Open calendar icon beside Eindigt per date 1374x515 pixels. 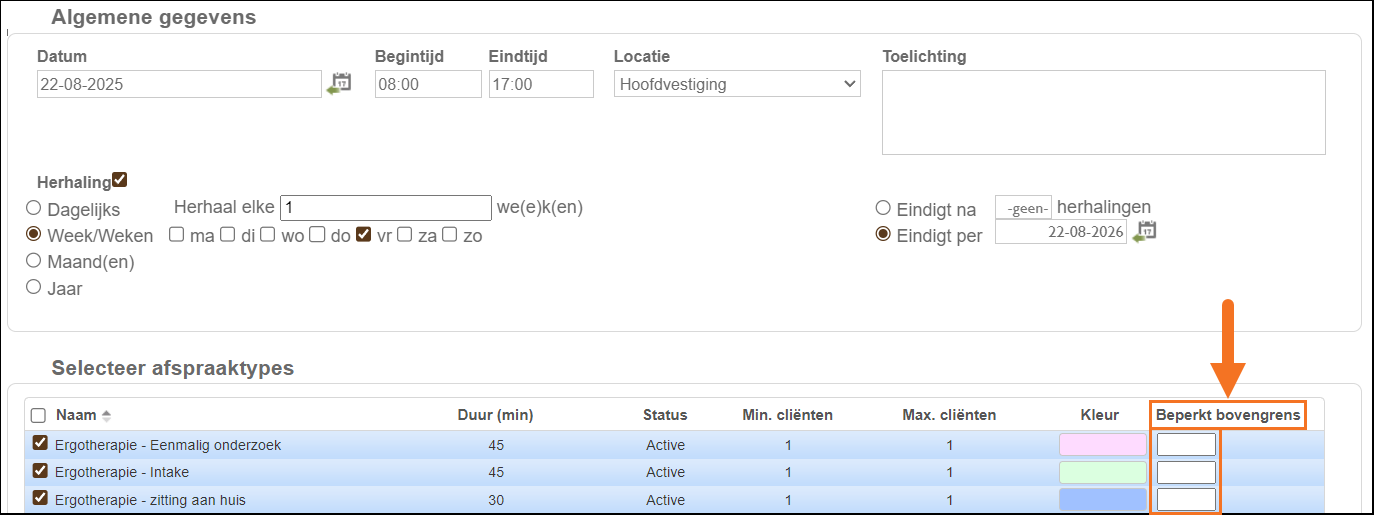(x=1145, y=232)
